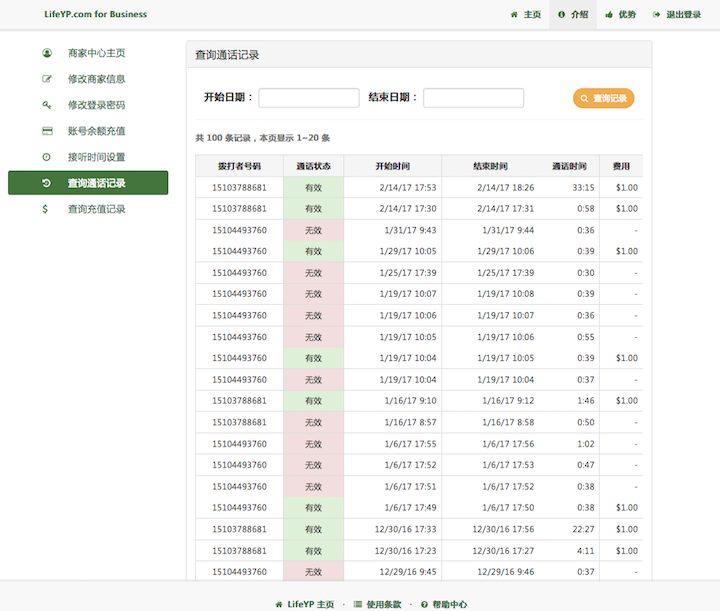Click the 开始时间 column header

click(x=393, y=166)
